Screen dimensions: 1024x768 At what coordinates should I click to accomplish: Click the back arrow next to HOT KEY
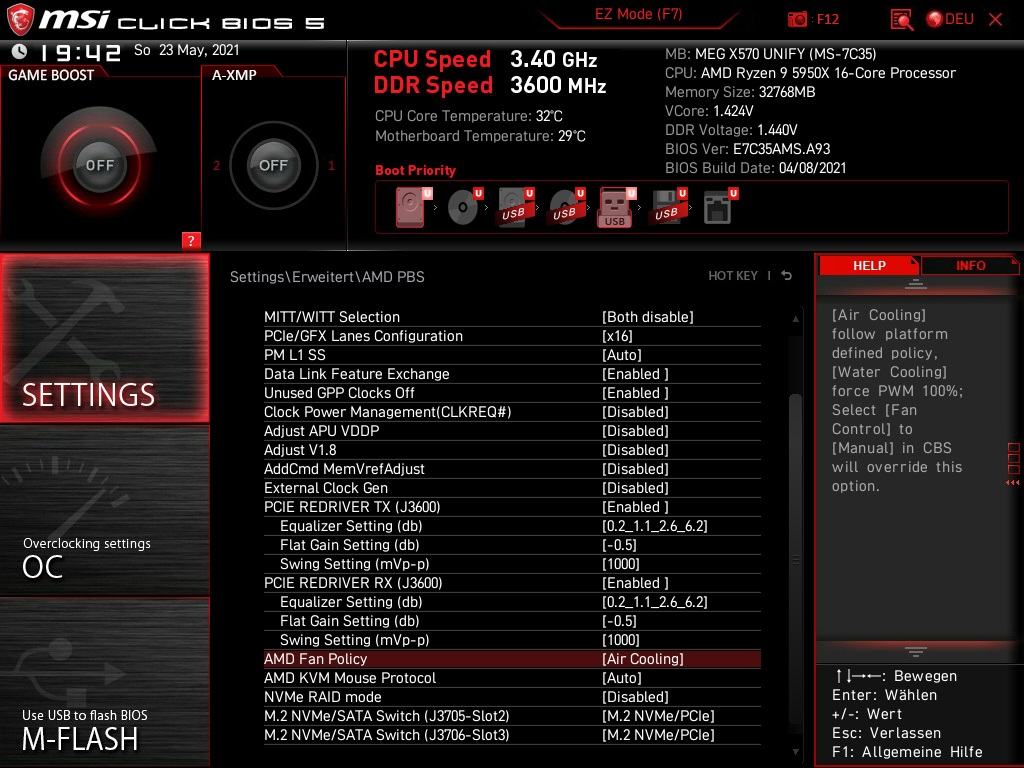tap(786, 276)
